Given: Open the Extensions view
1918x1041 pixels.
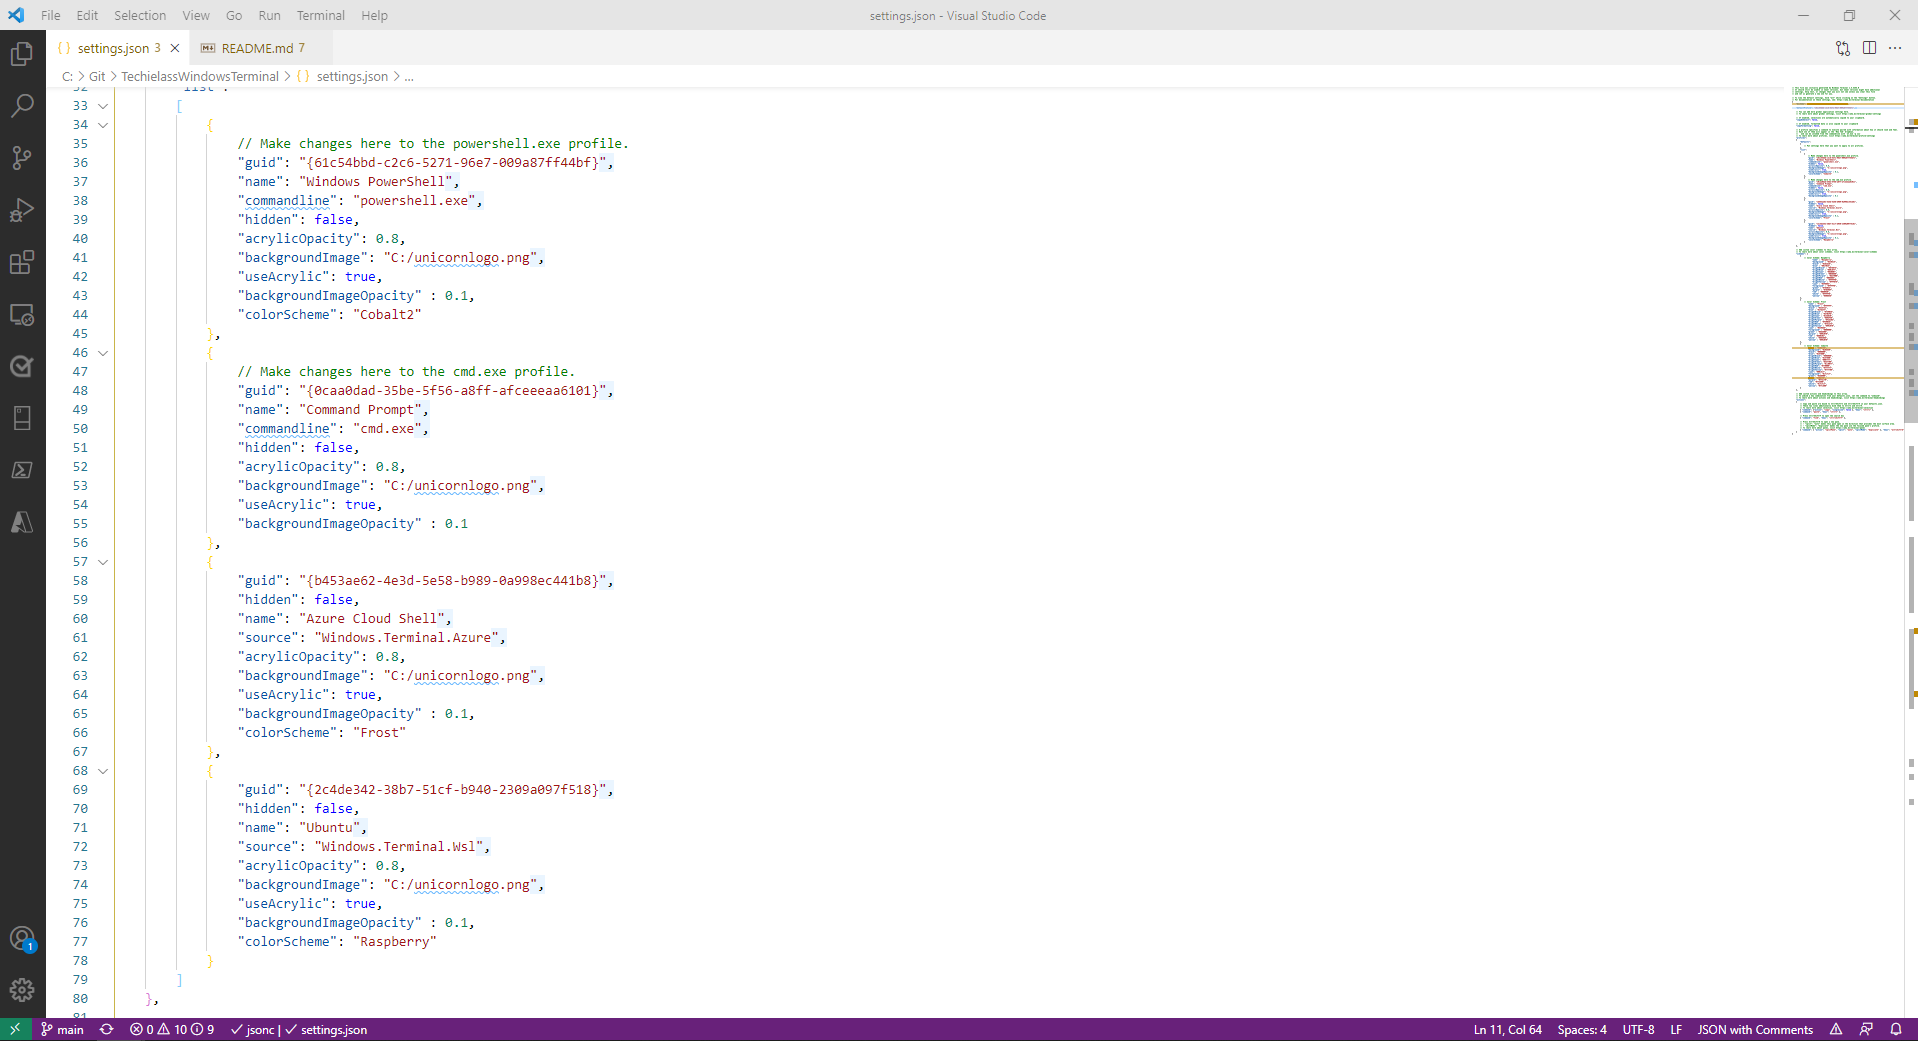Looking at the screenshot, I should click(x=22, y=262).
